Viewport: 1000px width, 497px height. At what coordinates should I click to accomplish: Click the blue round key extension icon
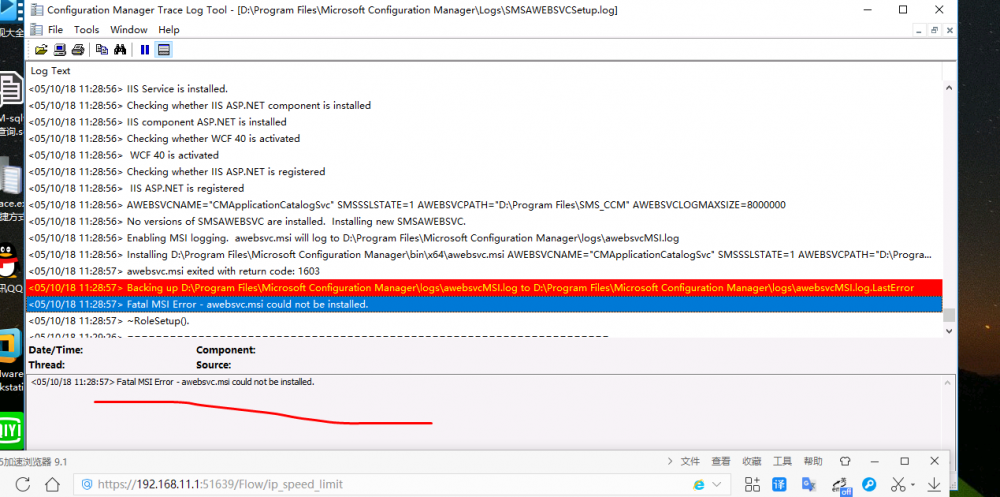pos(869,484)
